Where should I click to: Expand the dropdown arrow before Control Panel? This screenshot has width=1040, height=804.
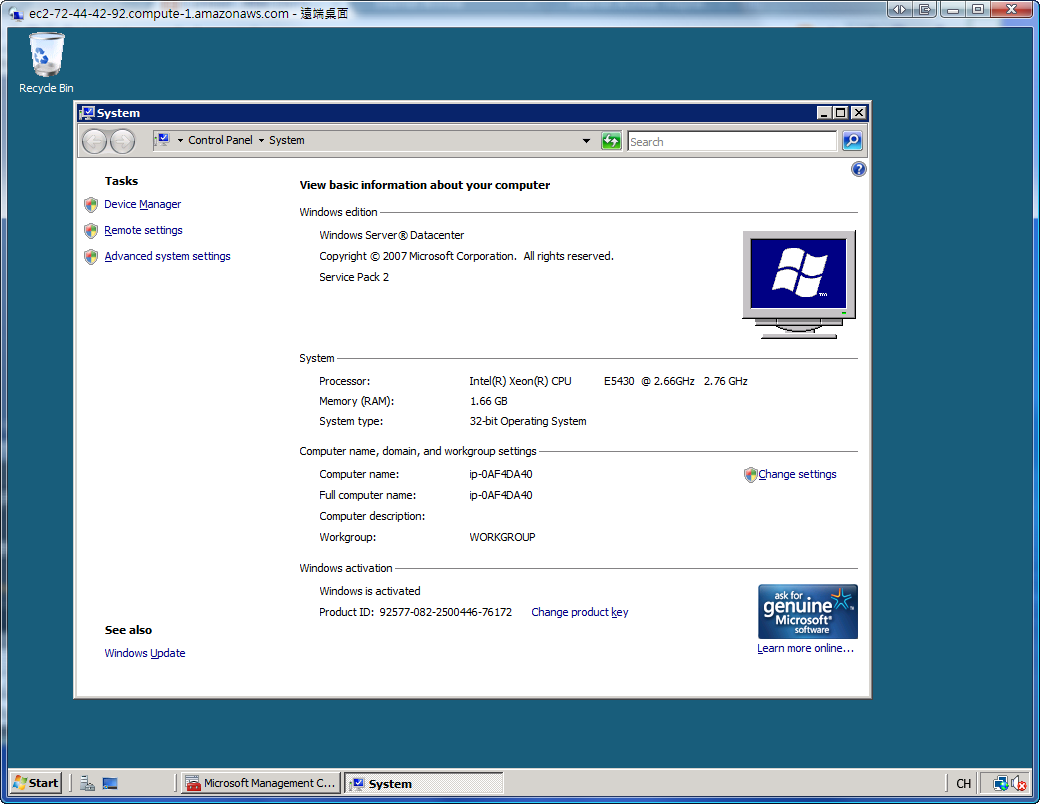coord(180,141)
